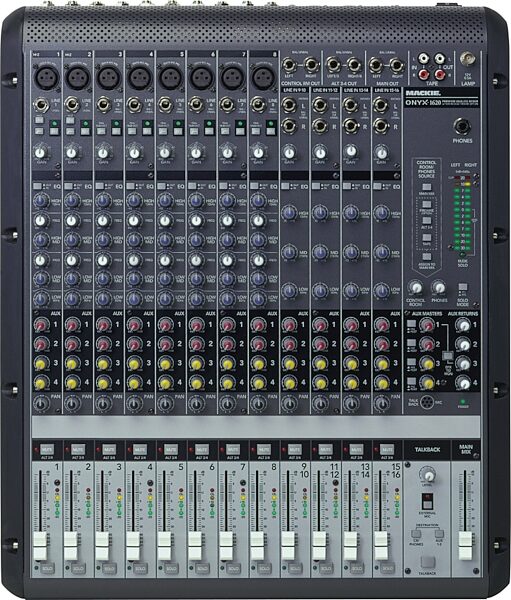
Task: Click the channel 8 XLR mic input
Action: click(264, 77)
